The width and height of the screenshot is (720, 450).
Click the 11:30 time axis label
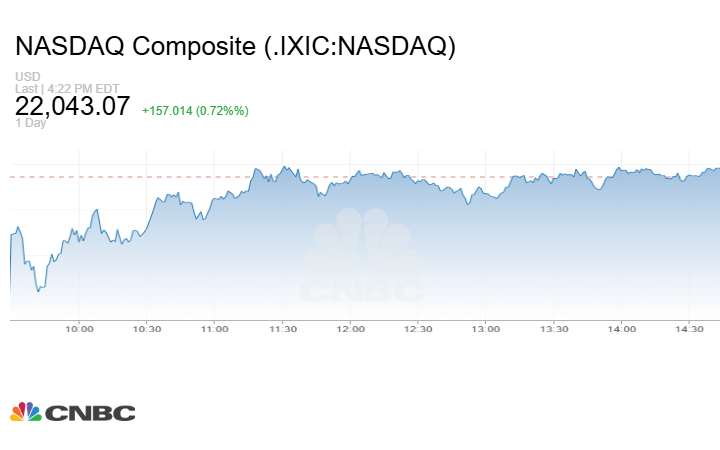[282, 329]
